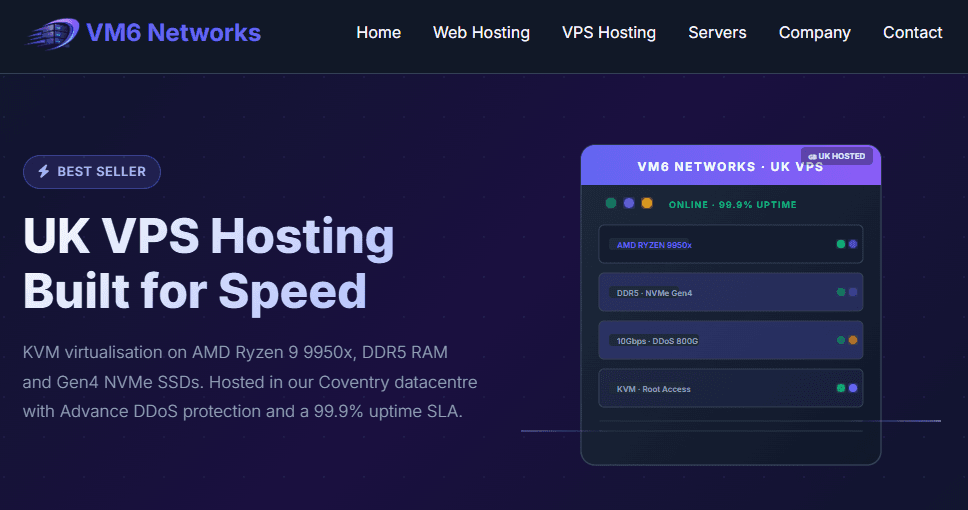Viewport: 968px width, 510px height.
Task: Click the purple indicator on the AMD RYZEN row
Action: point(853,244)
